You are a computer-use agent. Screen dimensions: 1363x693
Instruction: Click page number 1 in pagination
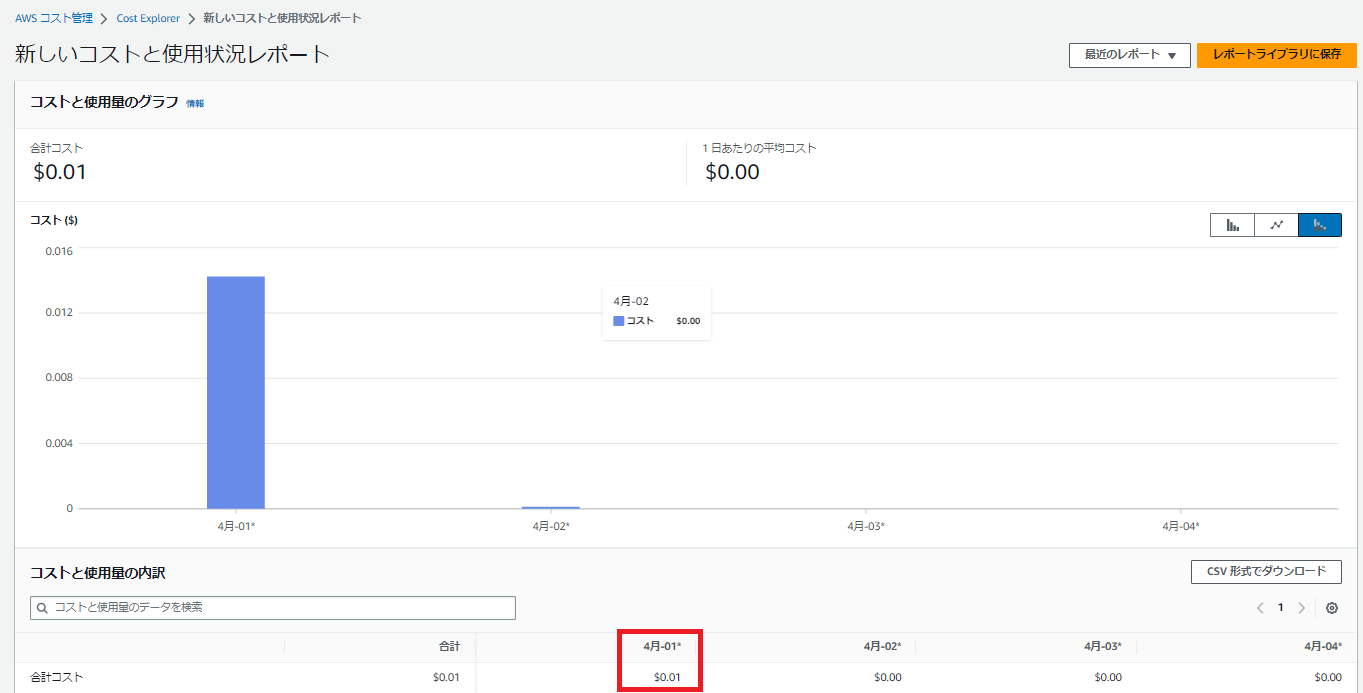(x=1280, y=608)
